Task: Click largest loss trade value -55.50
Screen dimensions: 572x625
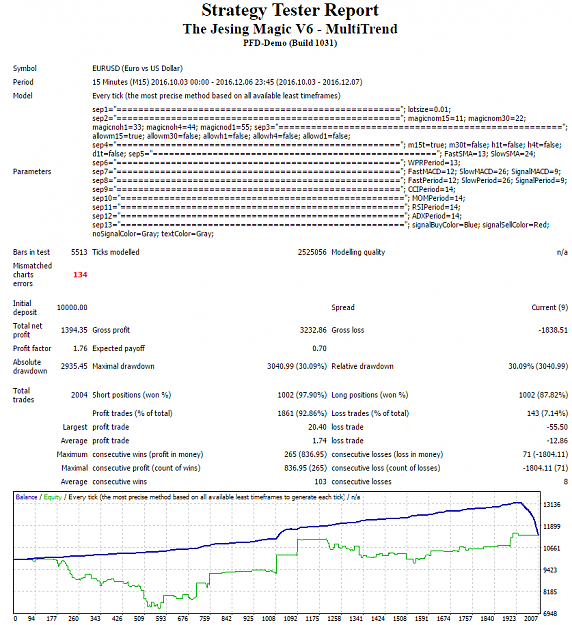Action: point(557,427)
